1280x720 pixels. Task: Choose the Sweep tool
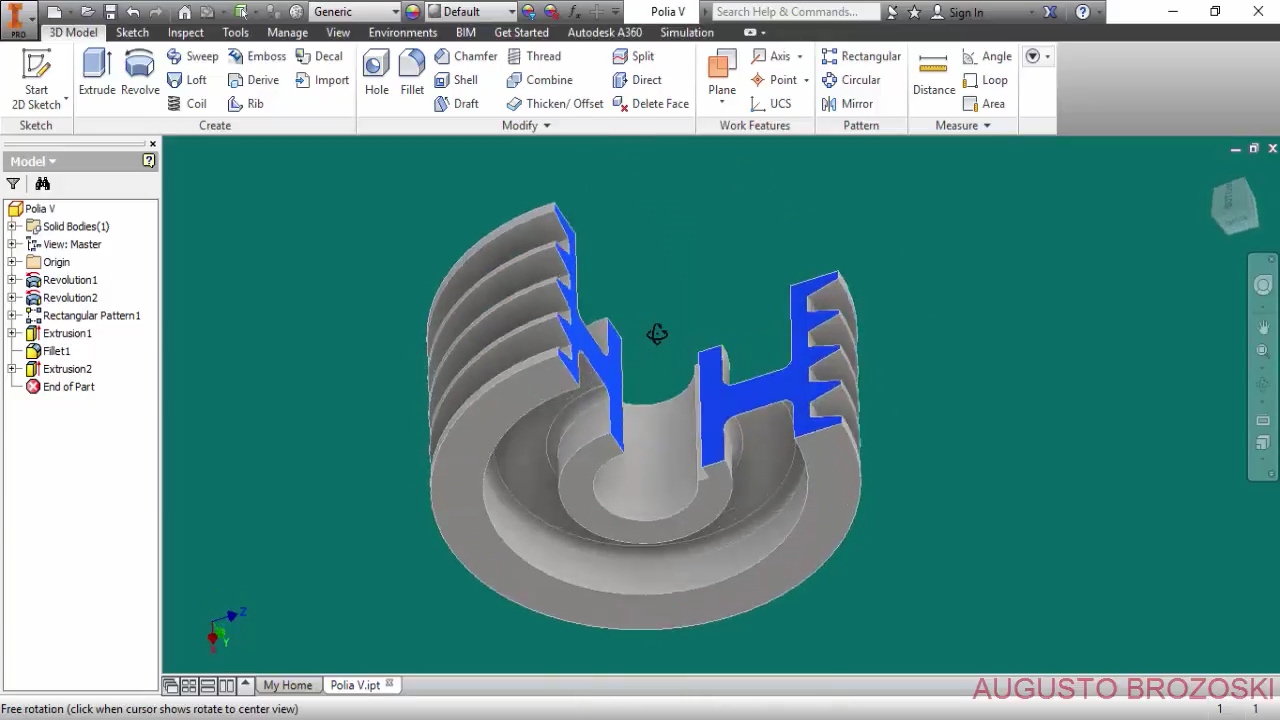tap(192, 56)
